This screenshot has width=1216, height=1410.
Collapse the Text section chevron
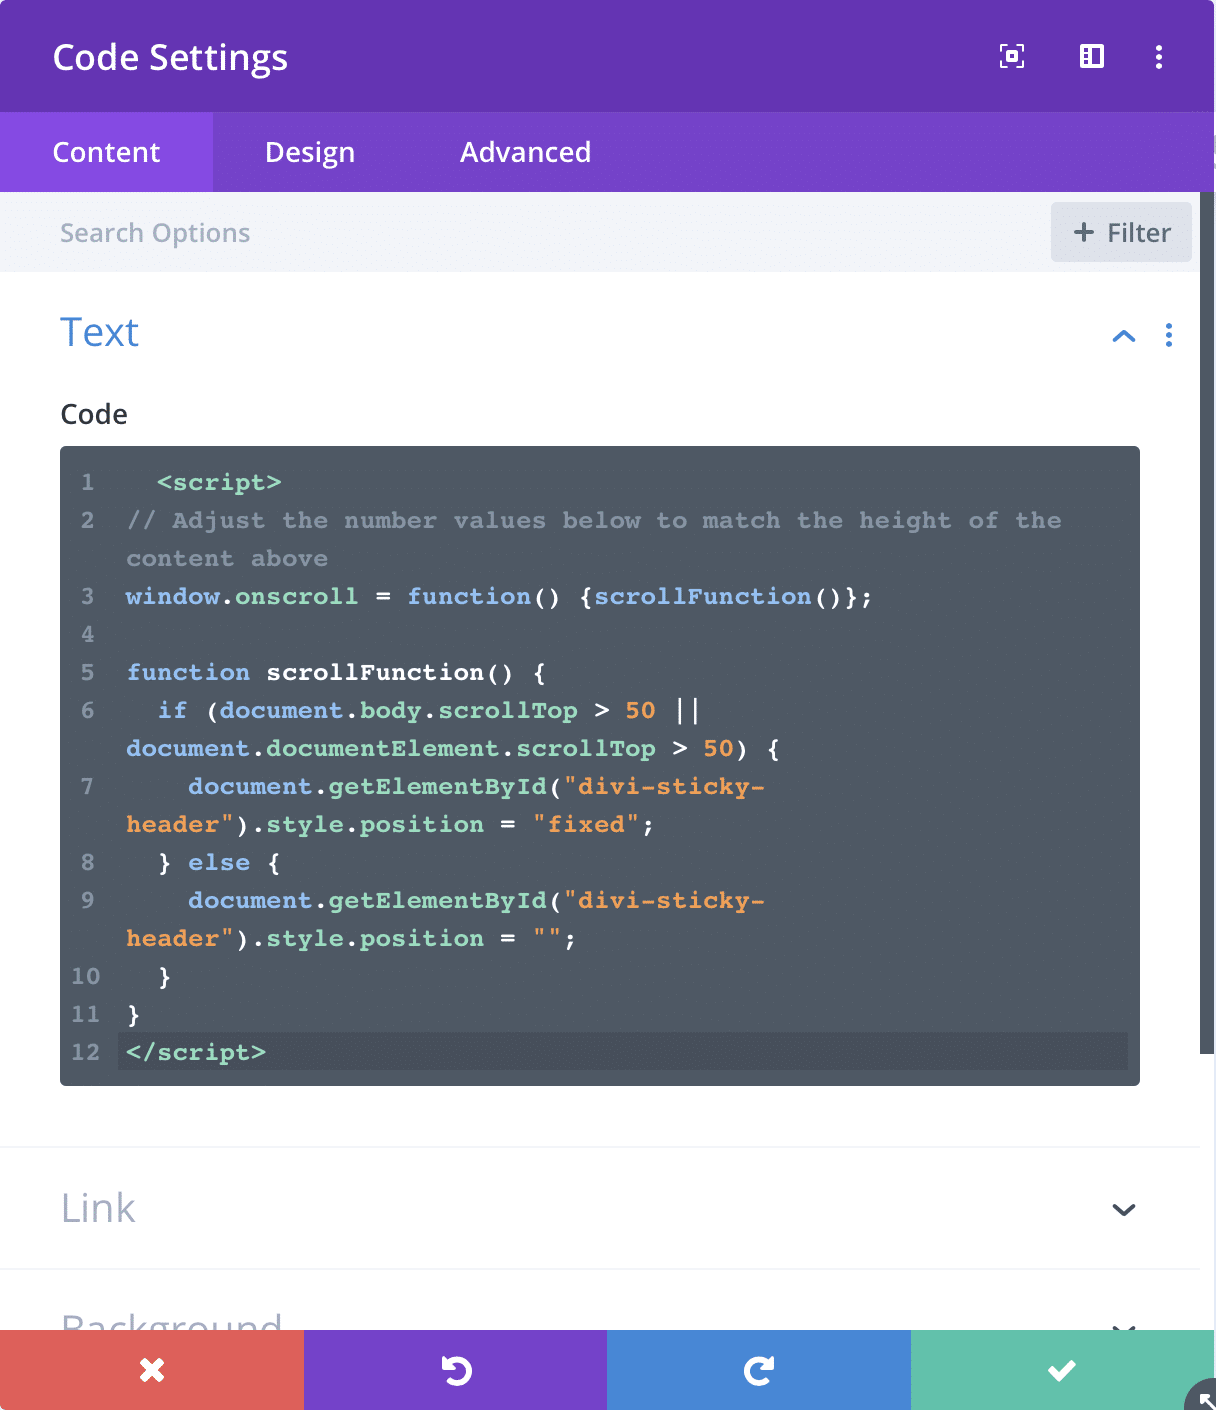(1124, 336)
